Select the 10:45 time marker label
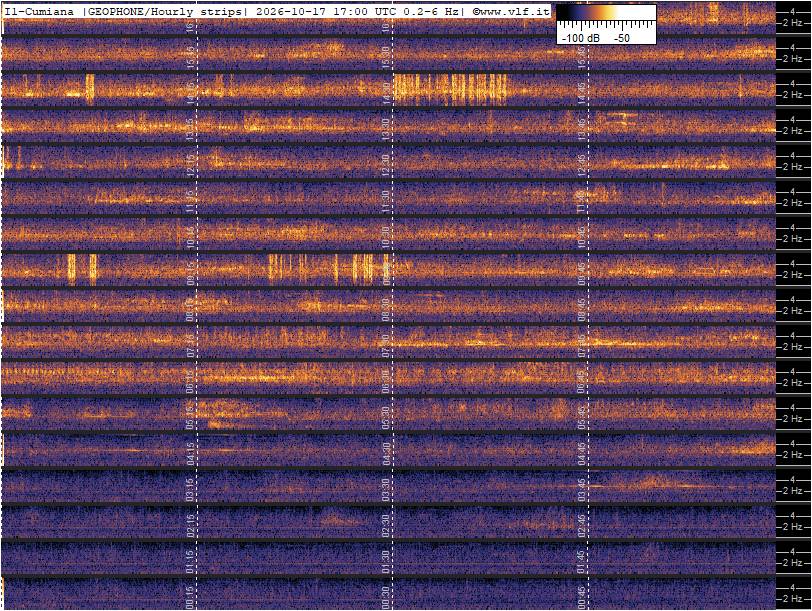 coord(582,237)
